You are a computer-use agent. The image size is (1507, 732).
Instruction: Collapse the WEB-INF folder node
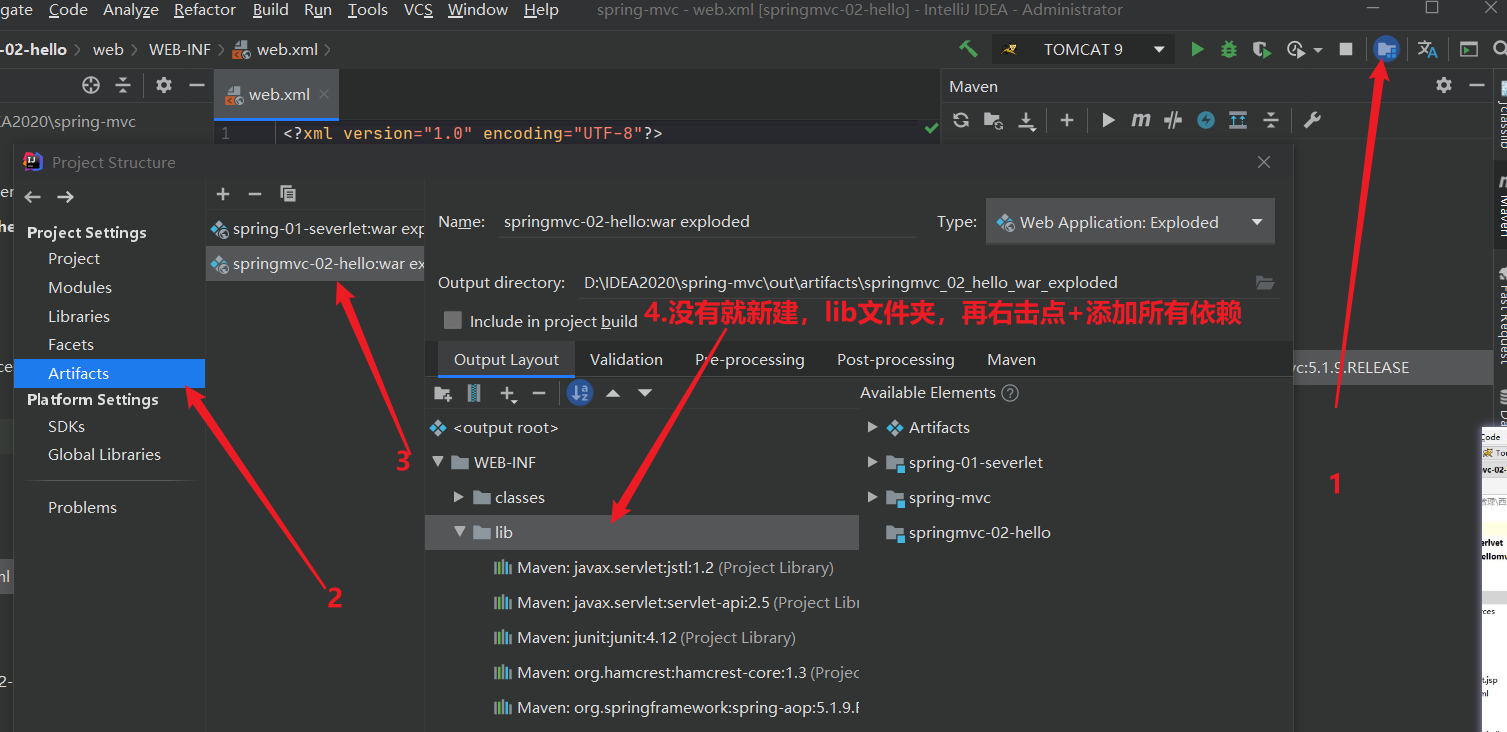coord(438,462)
